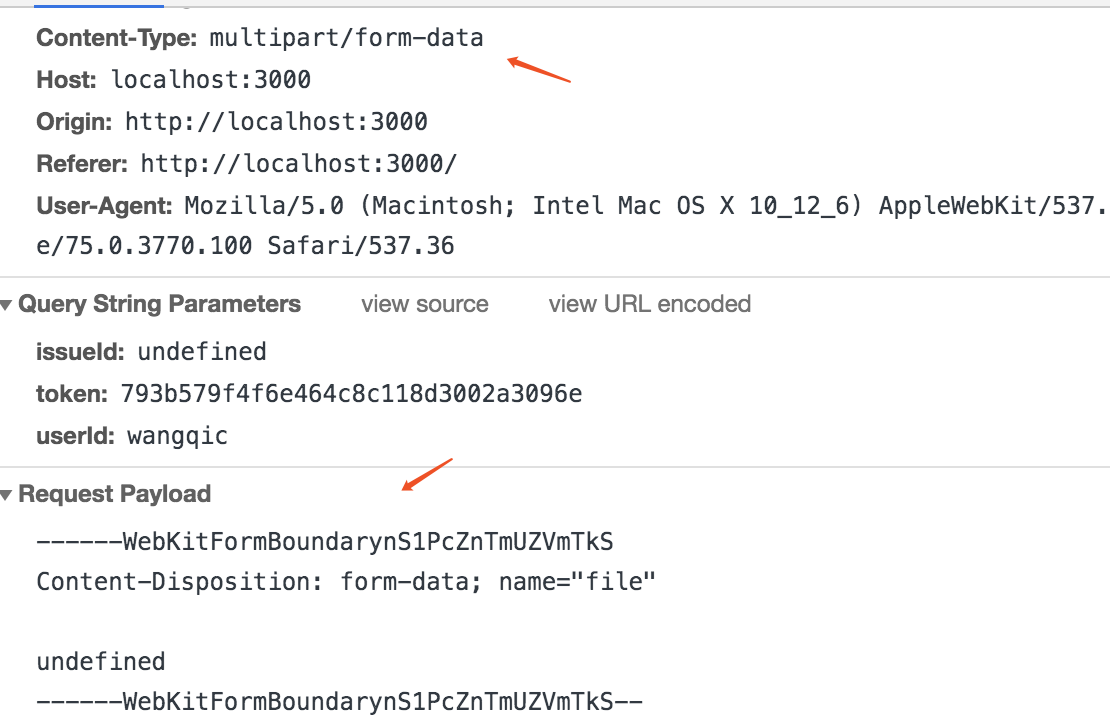Click the Content-Type header name
The height and width of the screenshot is (718, 1110).
coord(117,38)
